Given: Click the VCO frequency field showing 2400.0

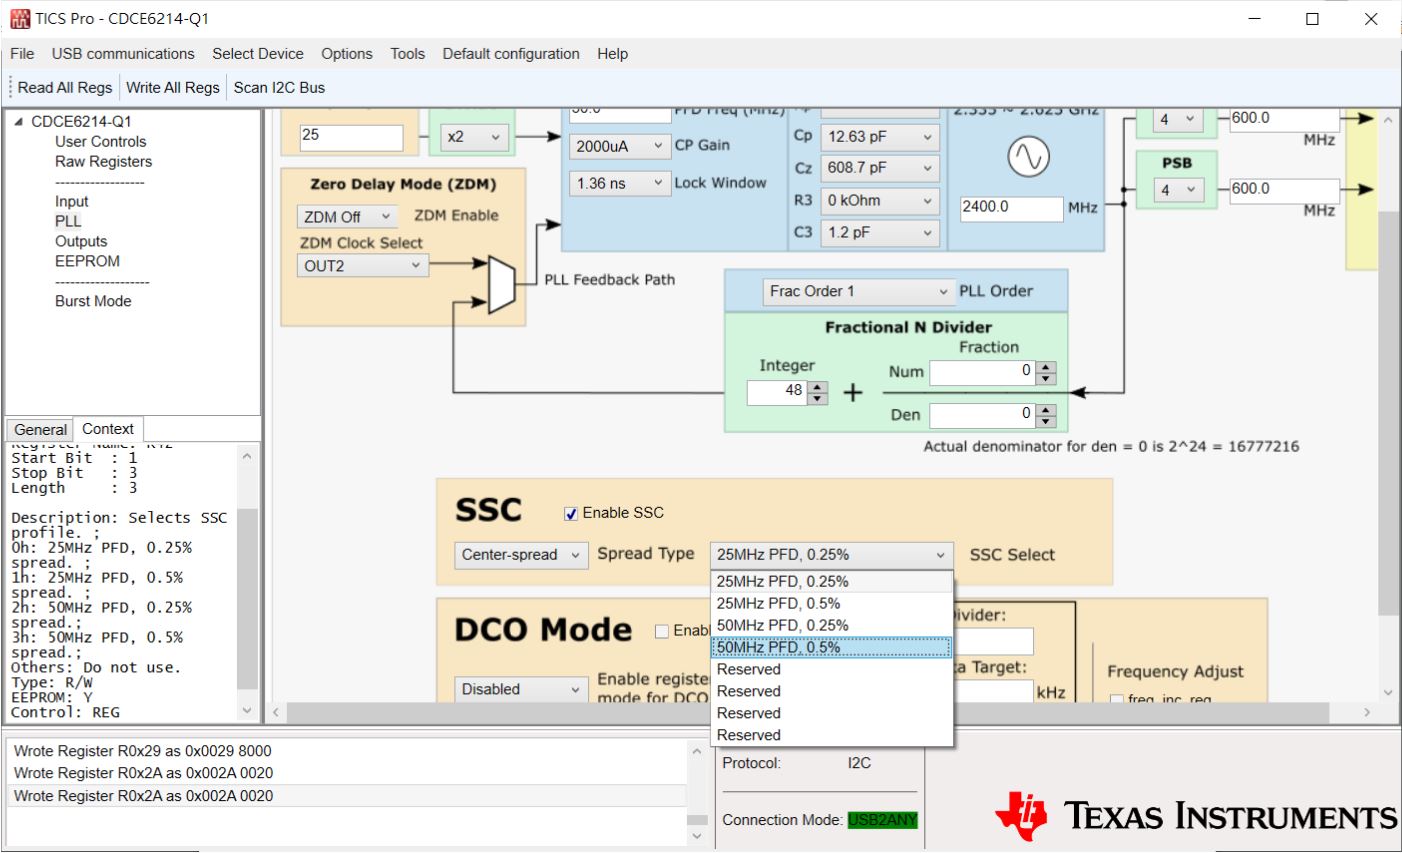Looking at the screenshot, I should [1011, 208].
